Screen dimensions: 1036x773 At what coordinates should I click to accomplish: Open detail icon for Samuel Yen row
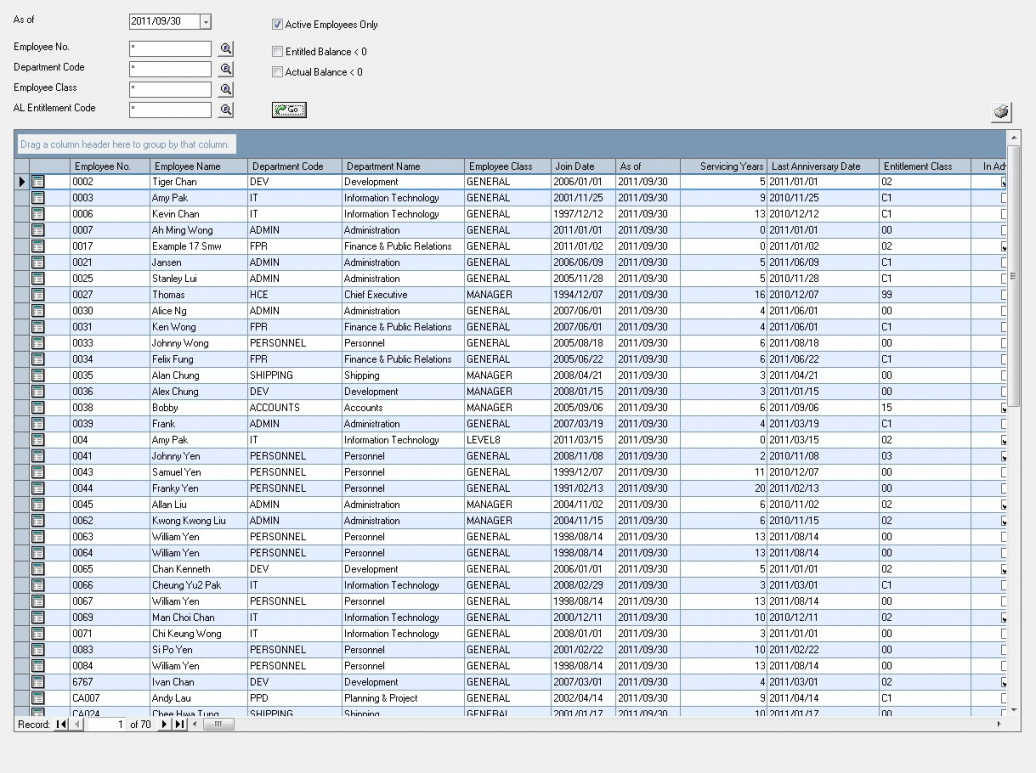tap(38, 472)
